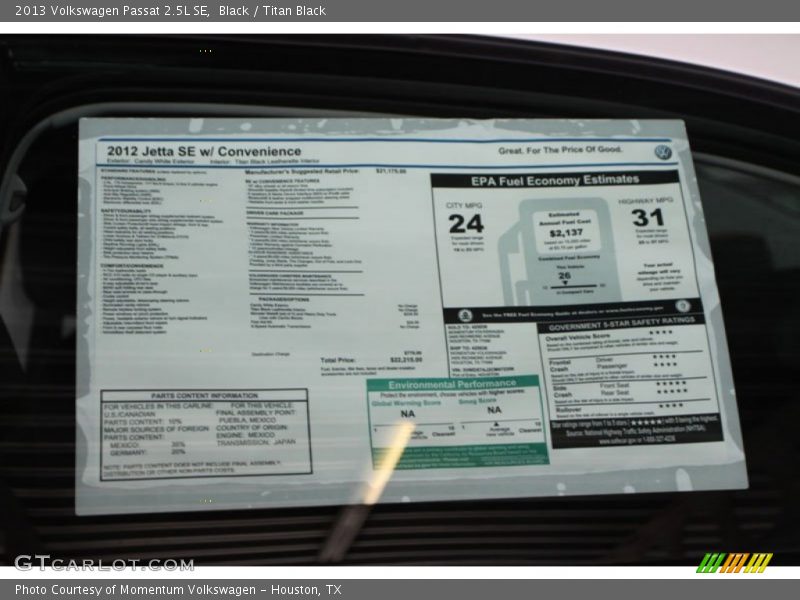Click 'Great. For The Price Of Good.' slogan
Image resolution: width=800 pixels, height=600 pixels.
point(560,150)
